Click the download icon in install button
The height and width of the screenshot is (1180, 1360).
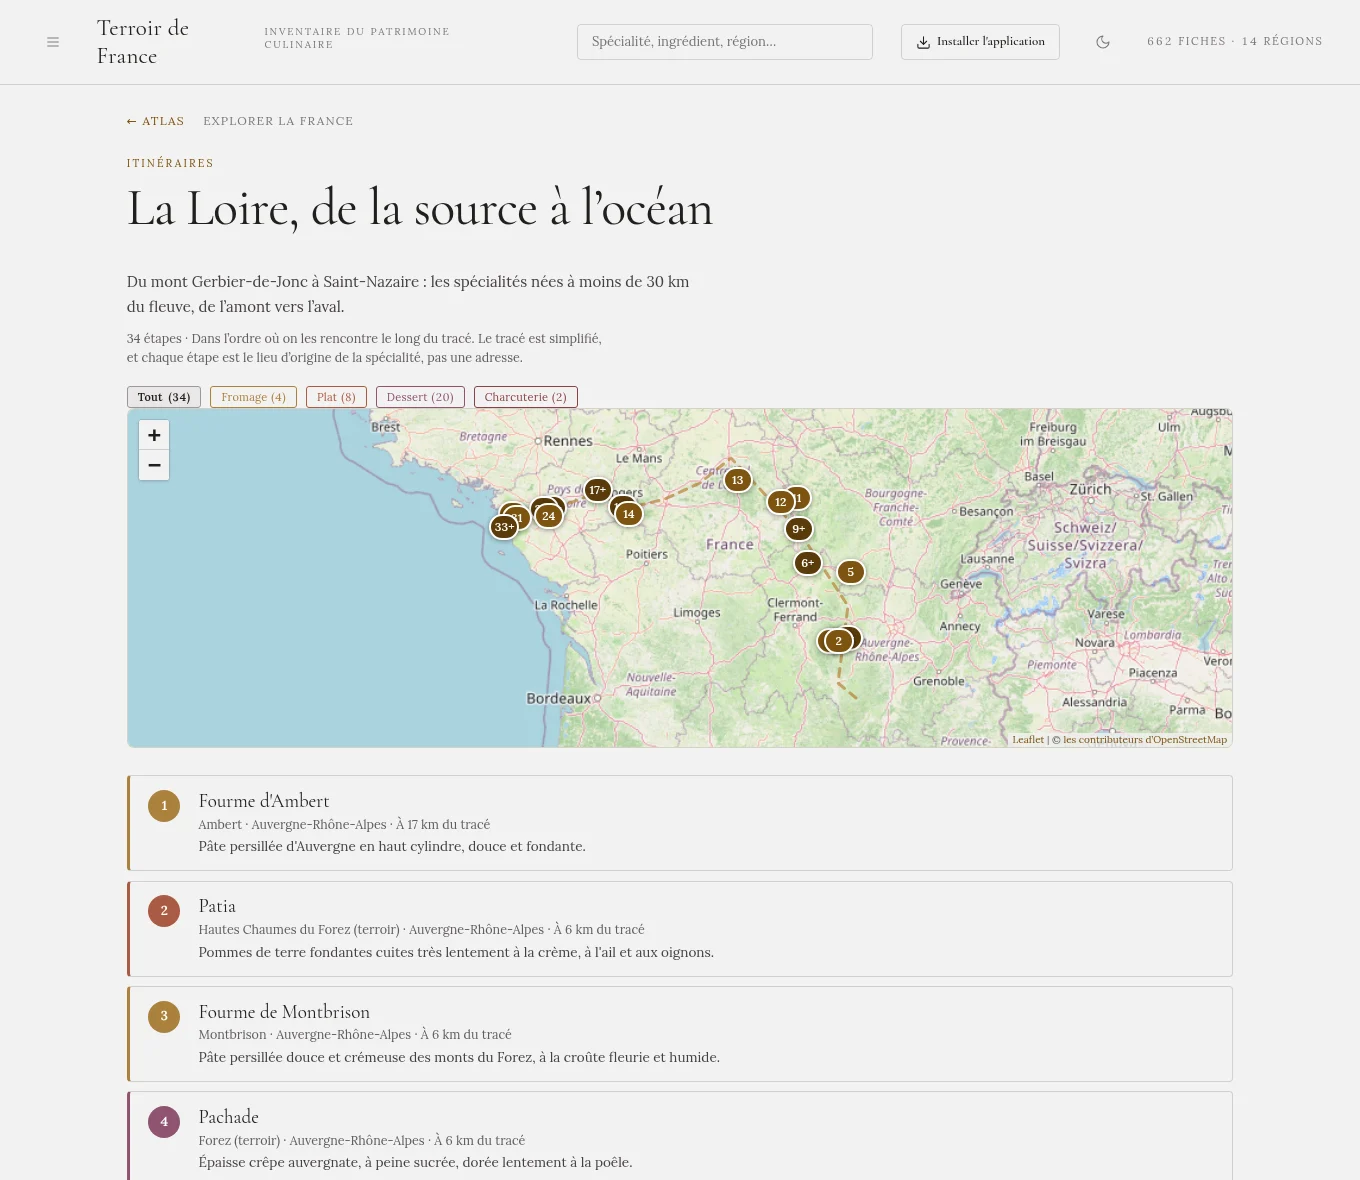click(924, 42)
